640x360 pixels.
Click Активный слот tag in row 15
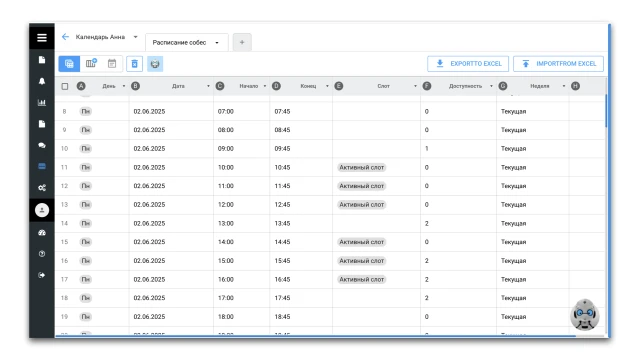(x=362, y=242)
